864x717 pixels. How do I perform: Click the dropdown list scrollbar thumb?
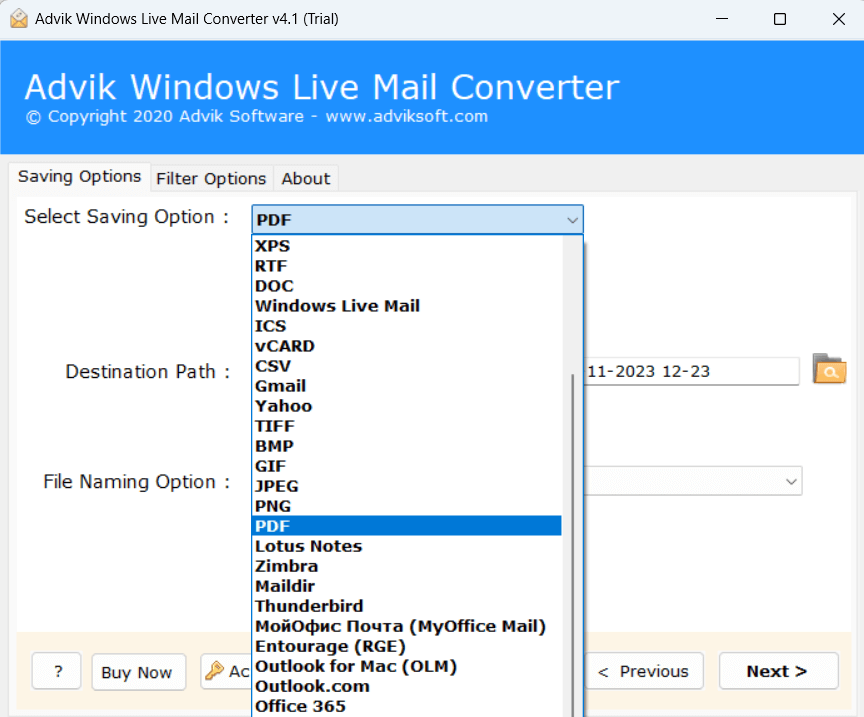573,546
